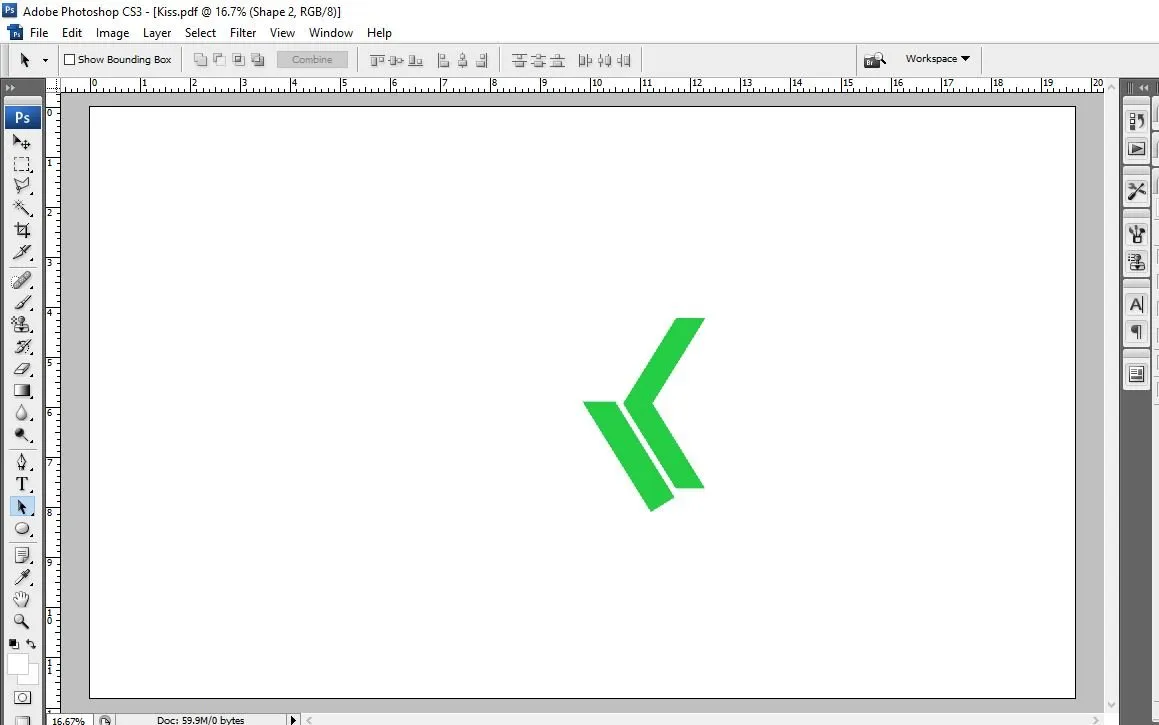Select the Clone Stamp tool
Screen dimensions: 1159x725
pyautogui.click(x=21, y=324)
